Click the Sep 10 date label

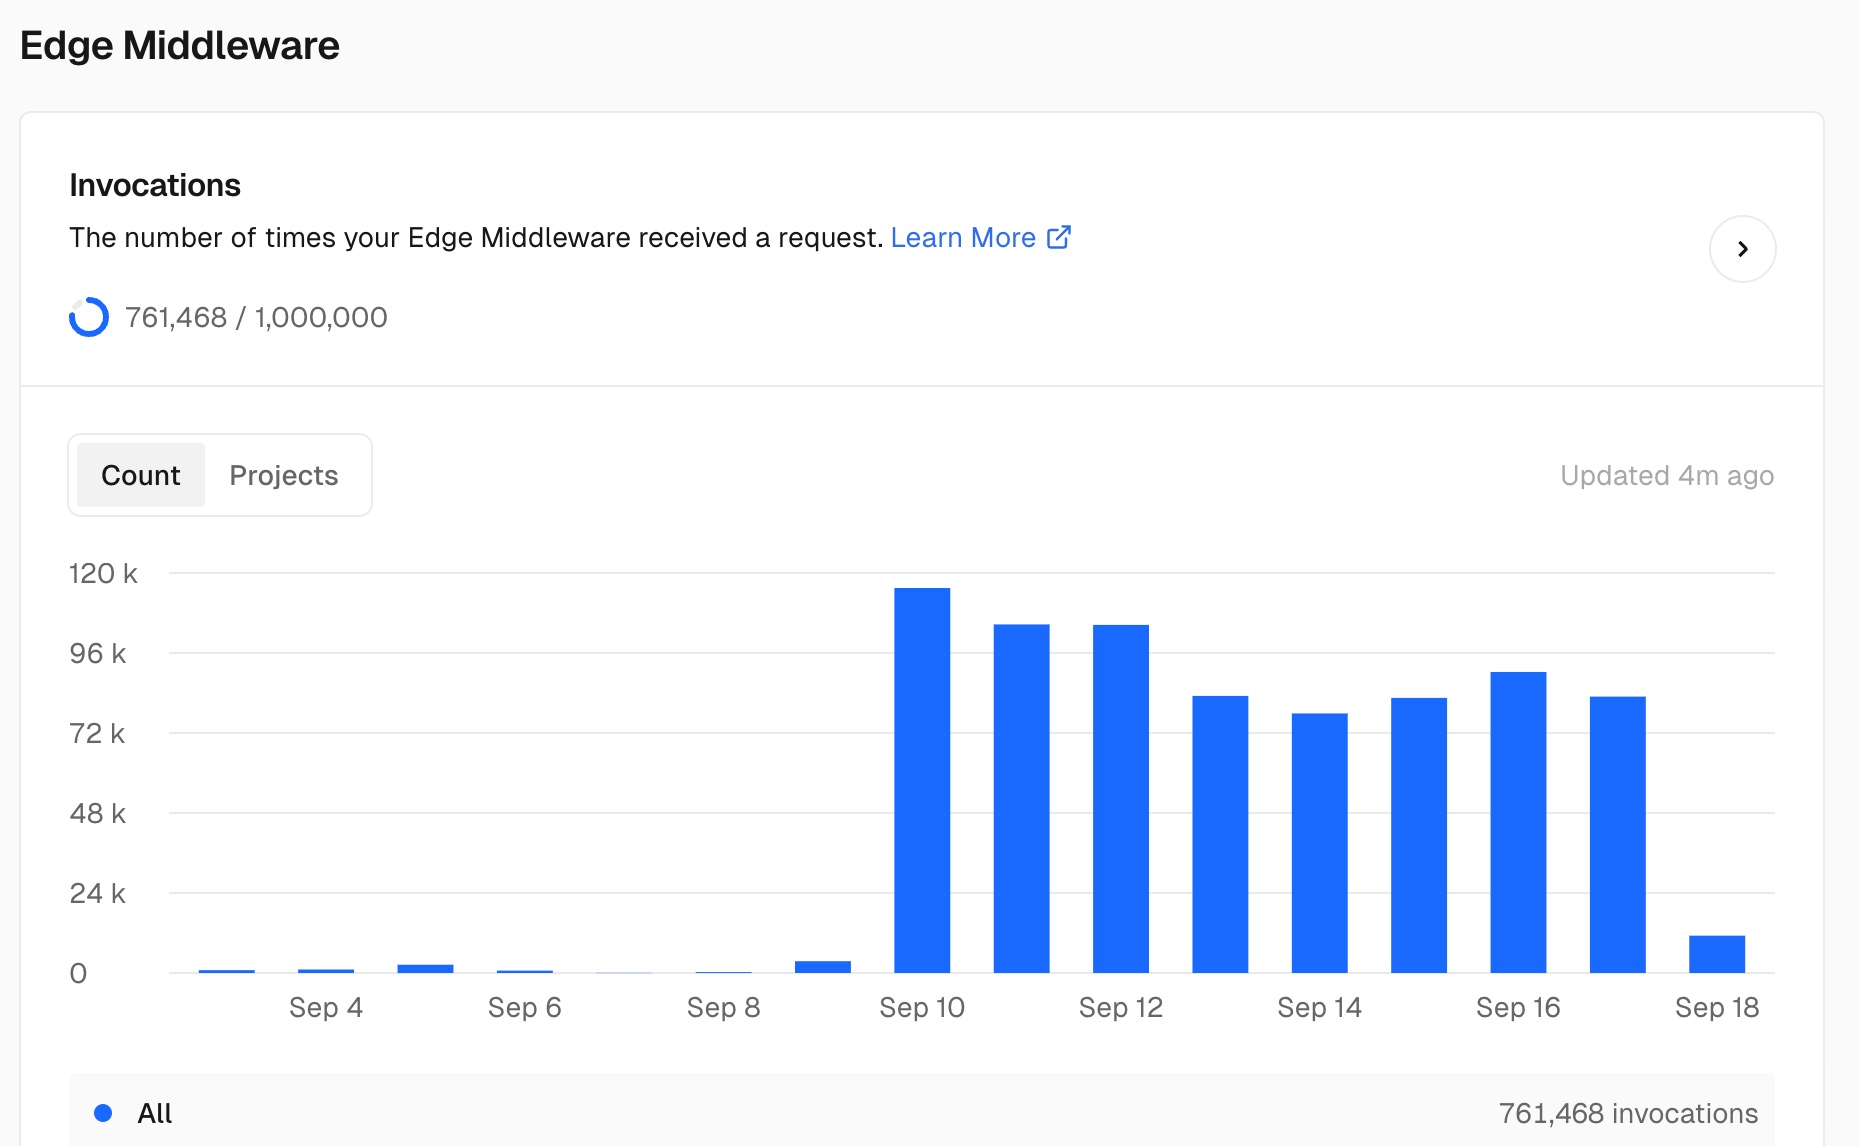[922, 1007]
